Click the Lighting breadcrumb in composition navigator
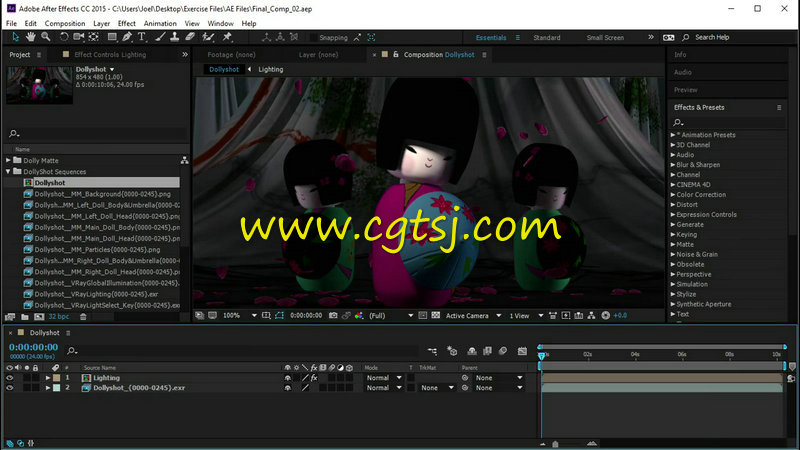The height and width of the screenshot is (450, 800). click(270, 69)
